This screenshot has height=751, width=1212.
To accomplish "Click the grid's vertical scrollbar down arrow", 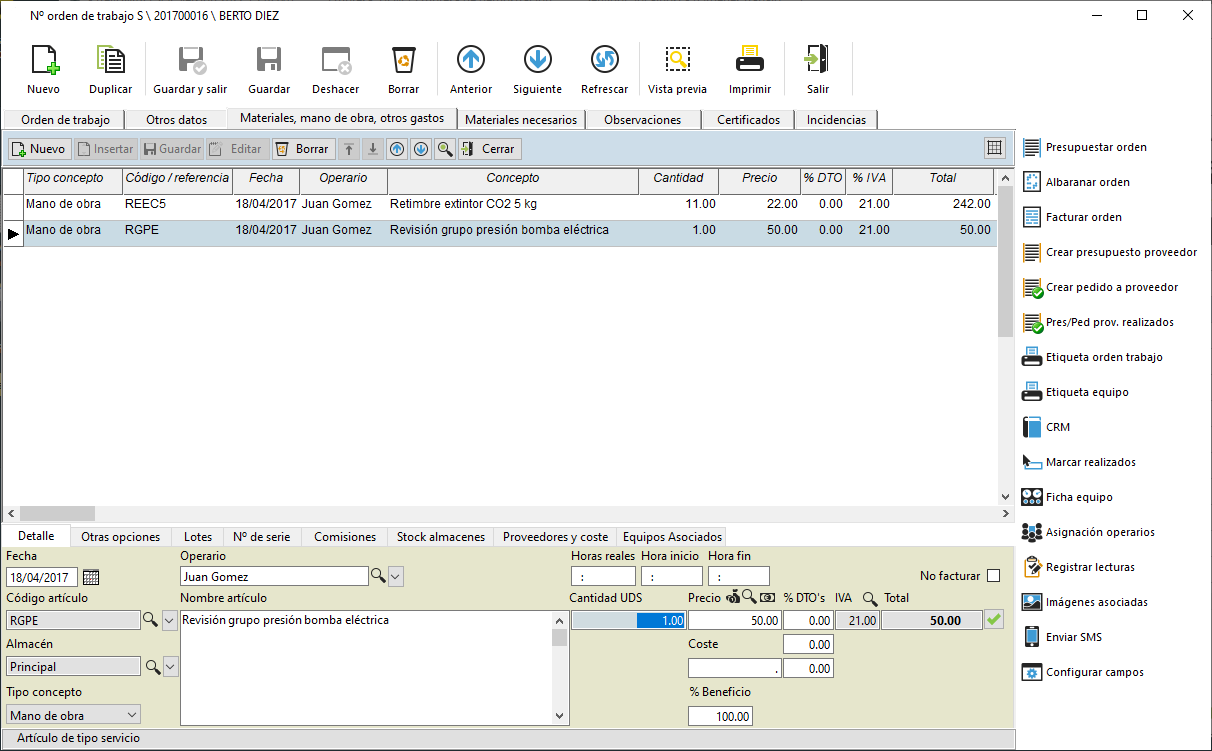I will pyautogui.click(x=1005, y=496).
